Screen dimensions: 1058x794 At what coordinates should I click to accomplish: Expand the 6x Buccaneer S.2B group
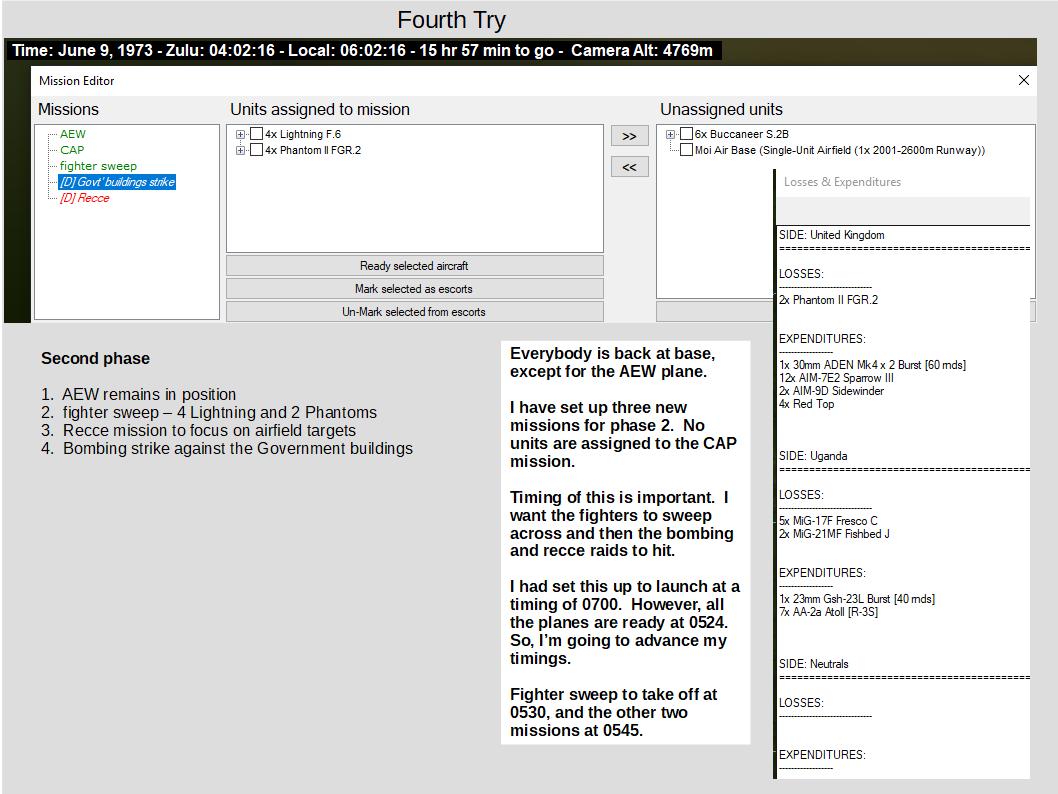(x=670, y=134)
